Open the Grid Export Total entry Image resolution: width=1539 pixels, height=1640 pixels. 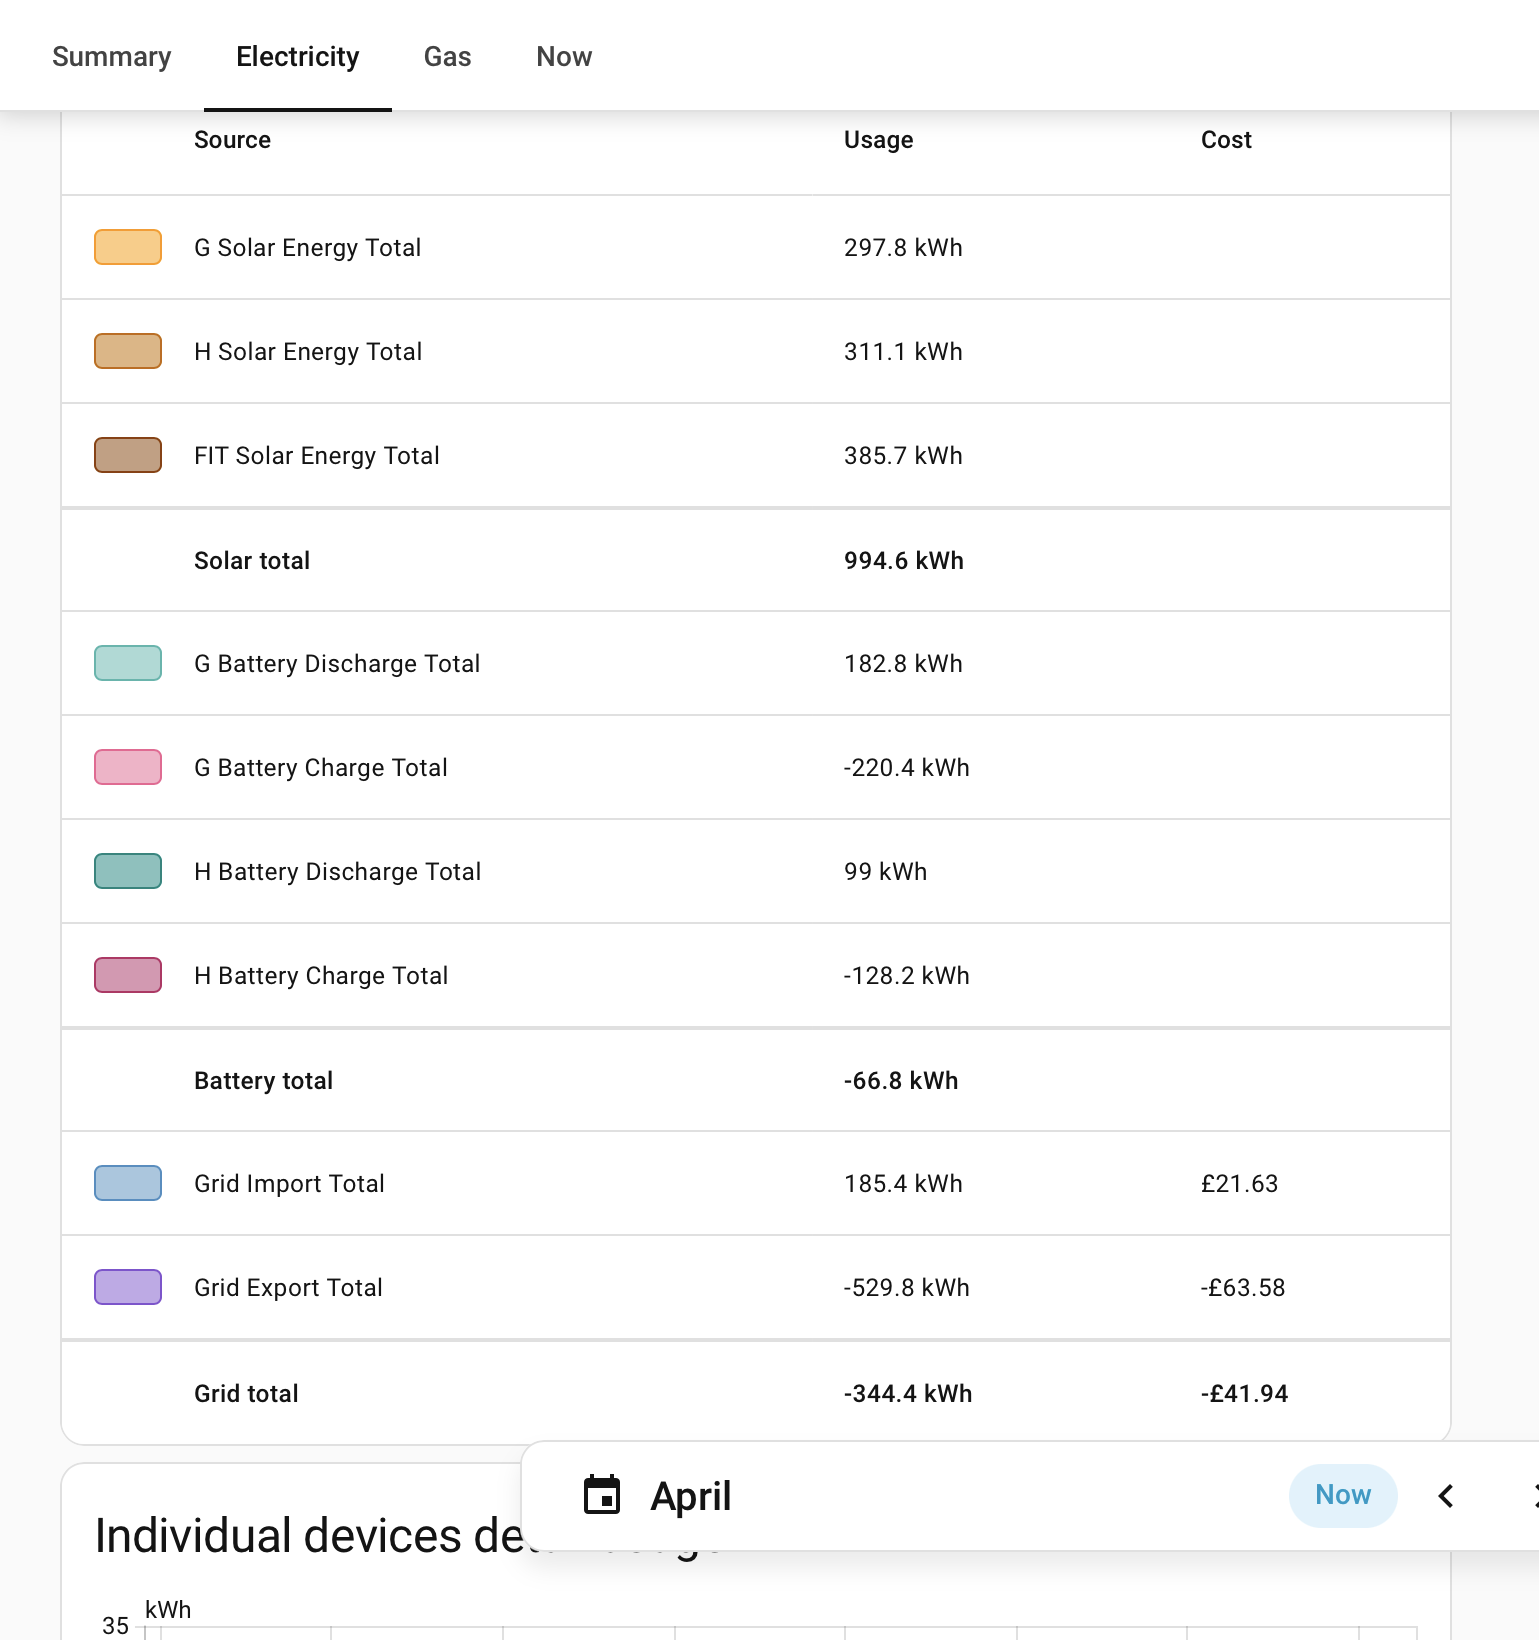pyautogui.click(x=756, y=1287)
